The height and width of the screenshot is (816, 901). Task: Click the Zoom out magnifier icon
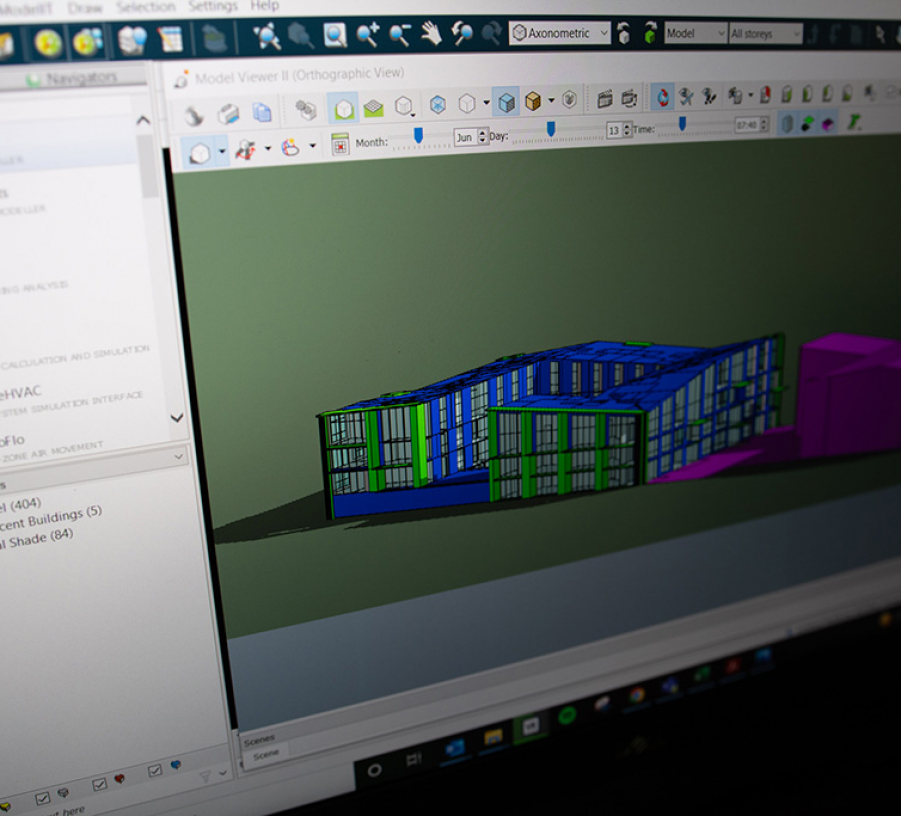tap(400, 34)
